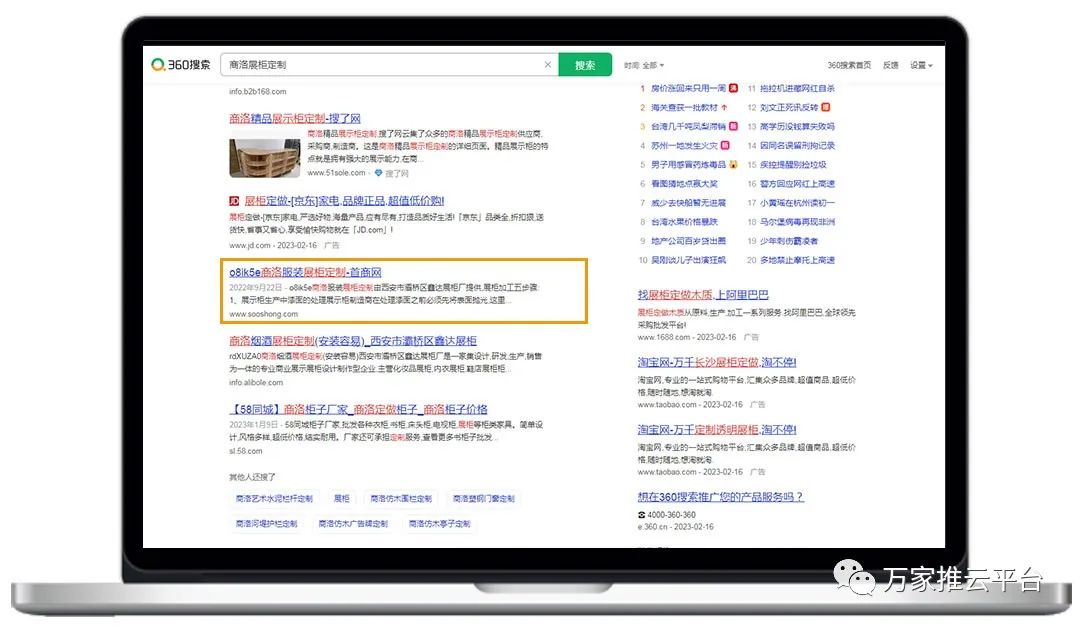Open the 【58同城】商洛柜子厂家 result
This screenshot has width=1080, height=628.
[358, 409]
